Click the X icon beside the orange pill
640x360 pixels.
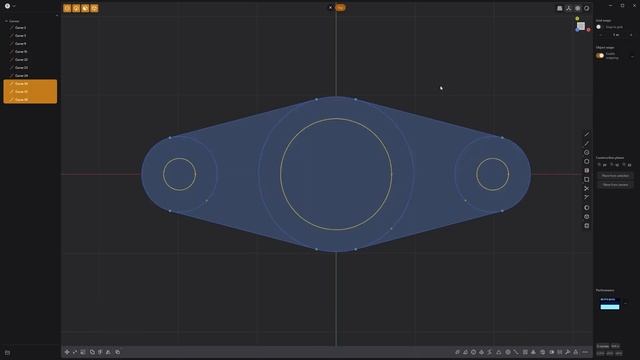(x=330, y=7)
